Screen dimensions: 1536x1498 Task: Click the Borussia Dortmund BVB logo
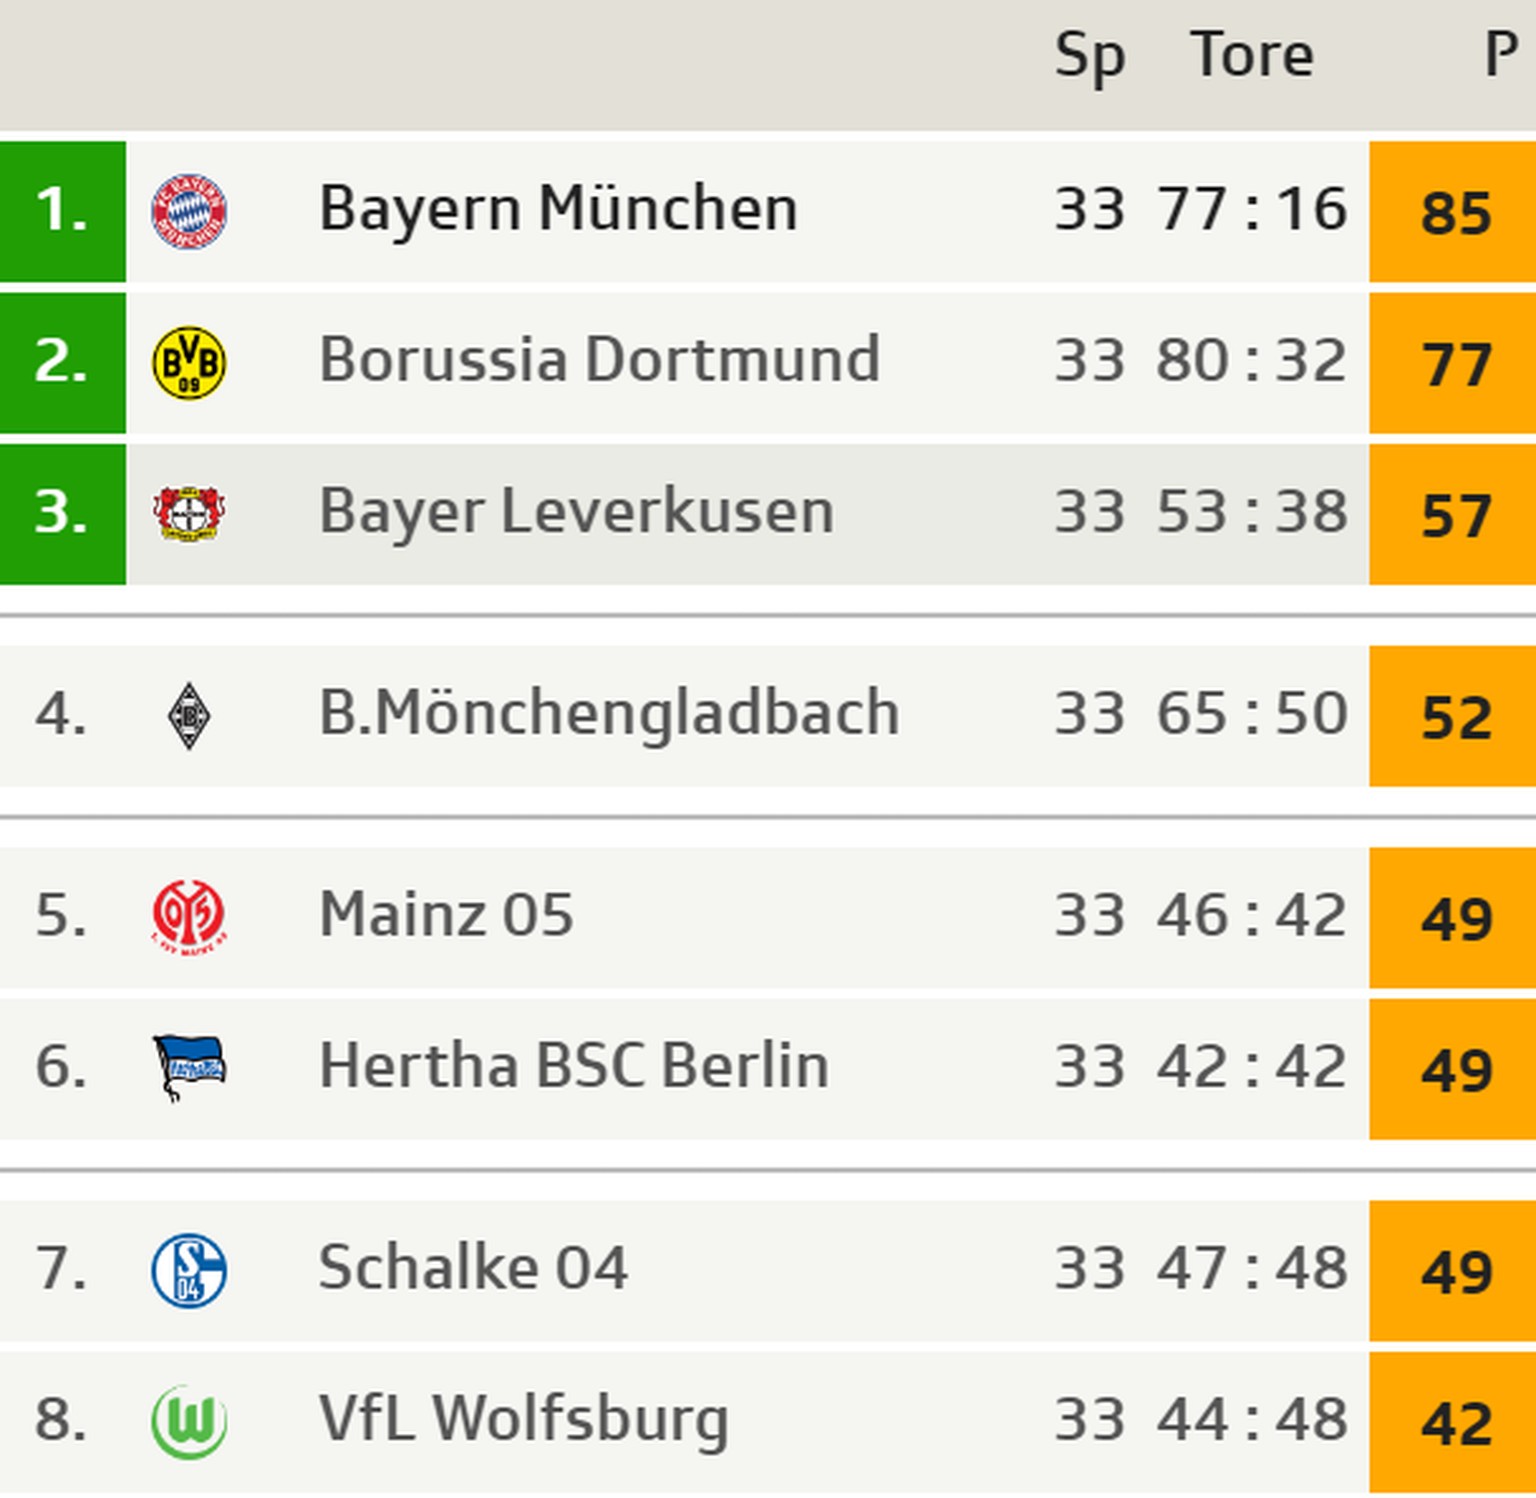click(x=189, y=362)
